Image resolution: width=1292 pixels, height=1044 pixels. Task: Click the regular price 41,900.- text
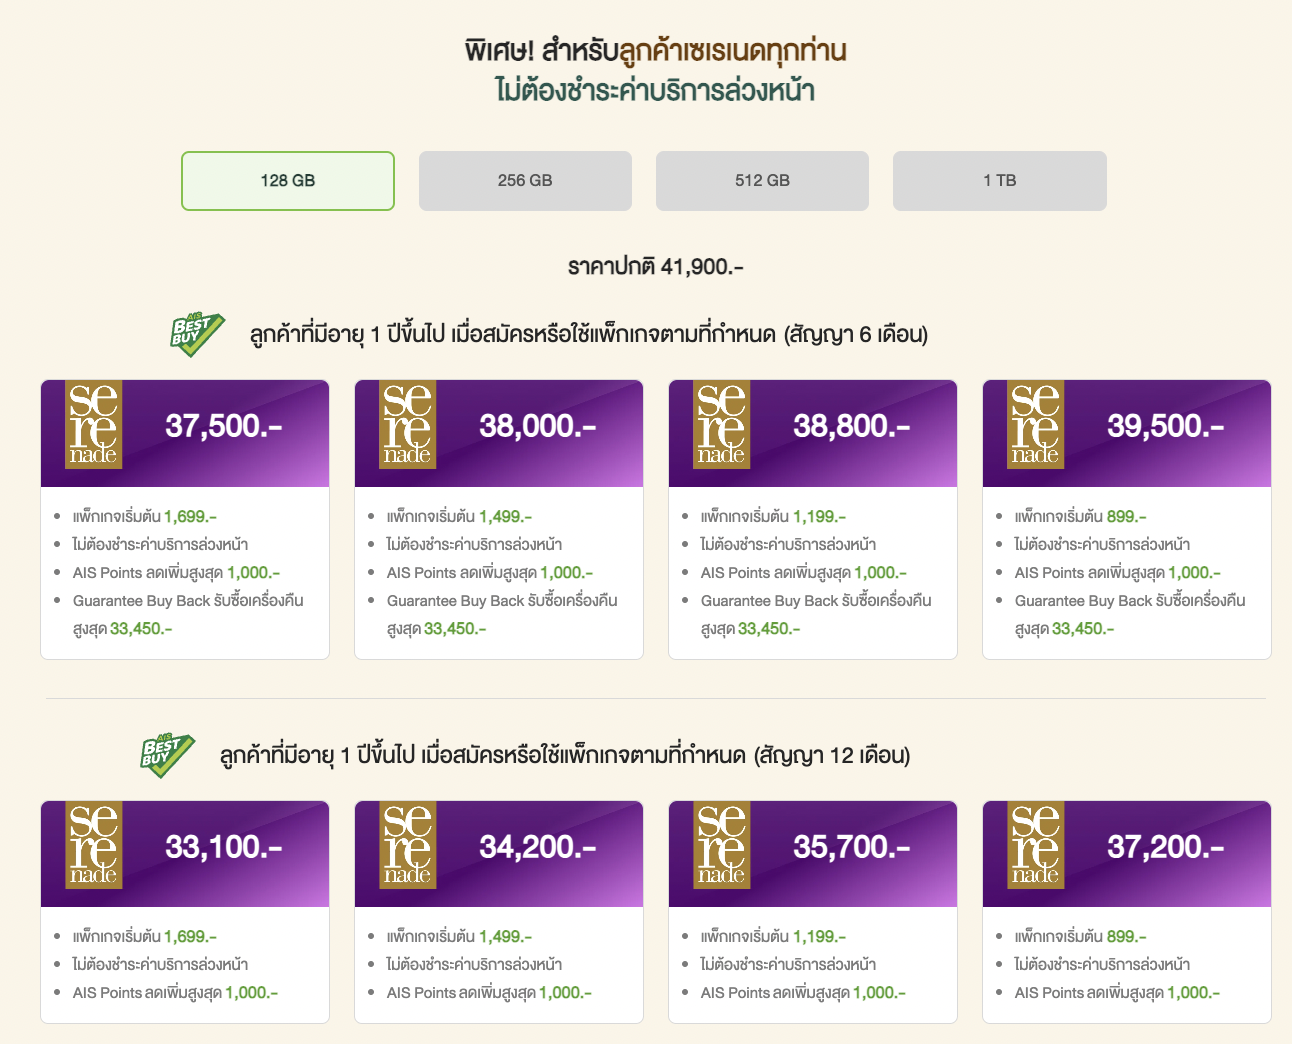tap(655, 267)
